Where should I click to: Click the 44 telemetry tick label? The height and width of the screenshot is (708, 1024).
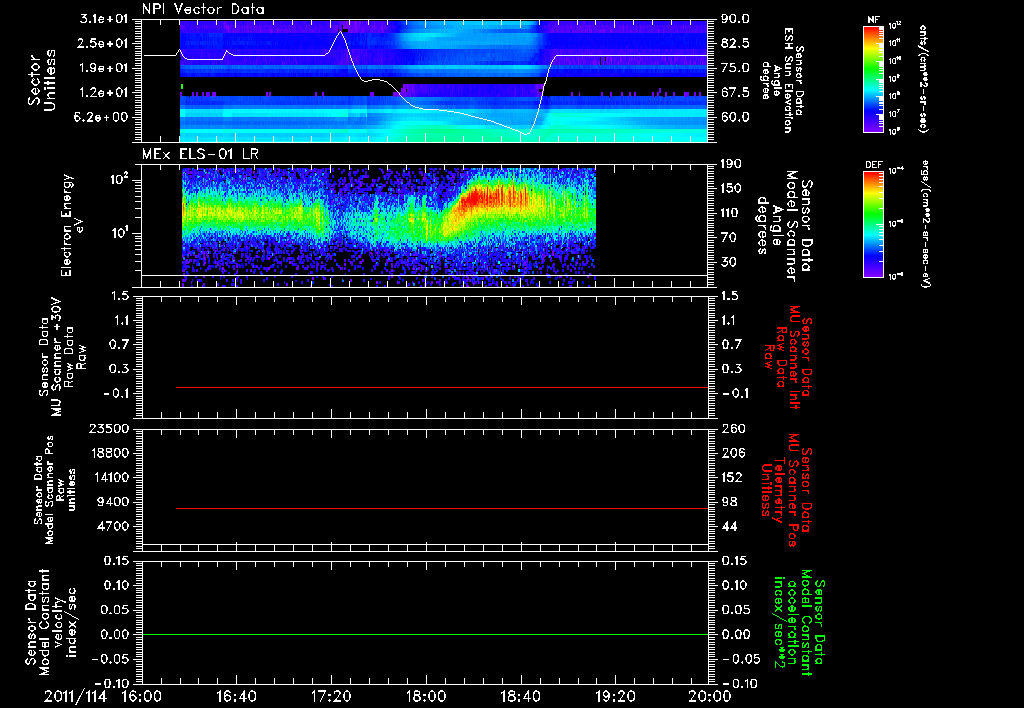[x=729, y=526]
